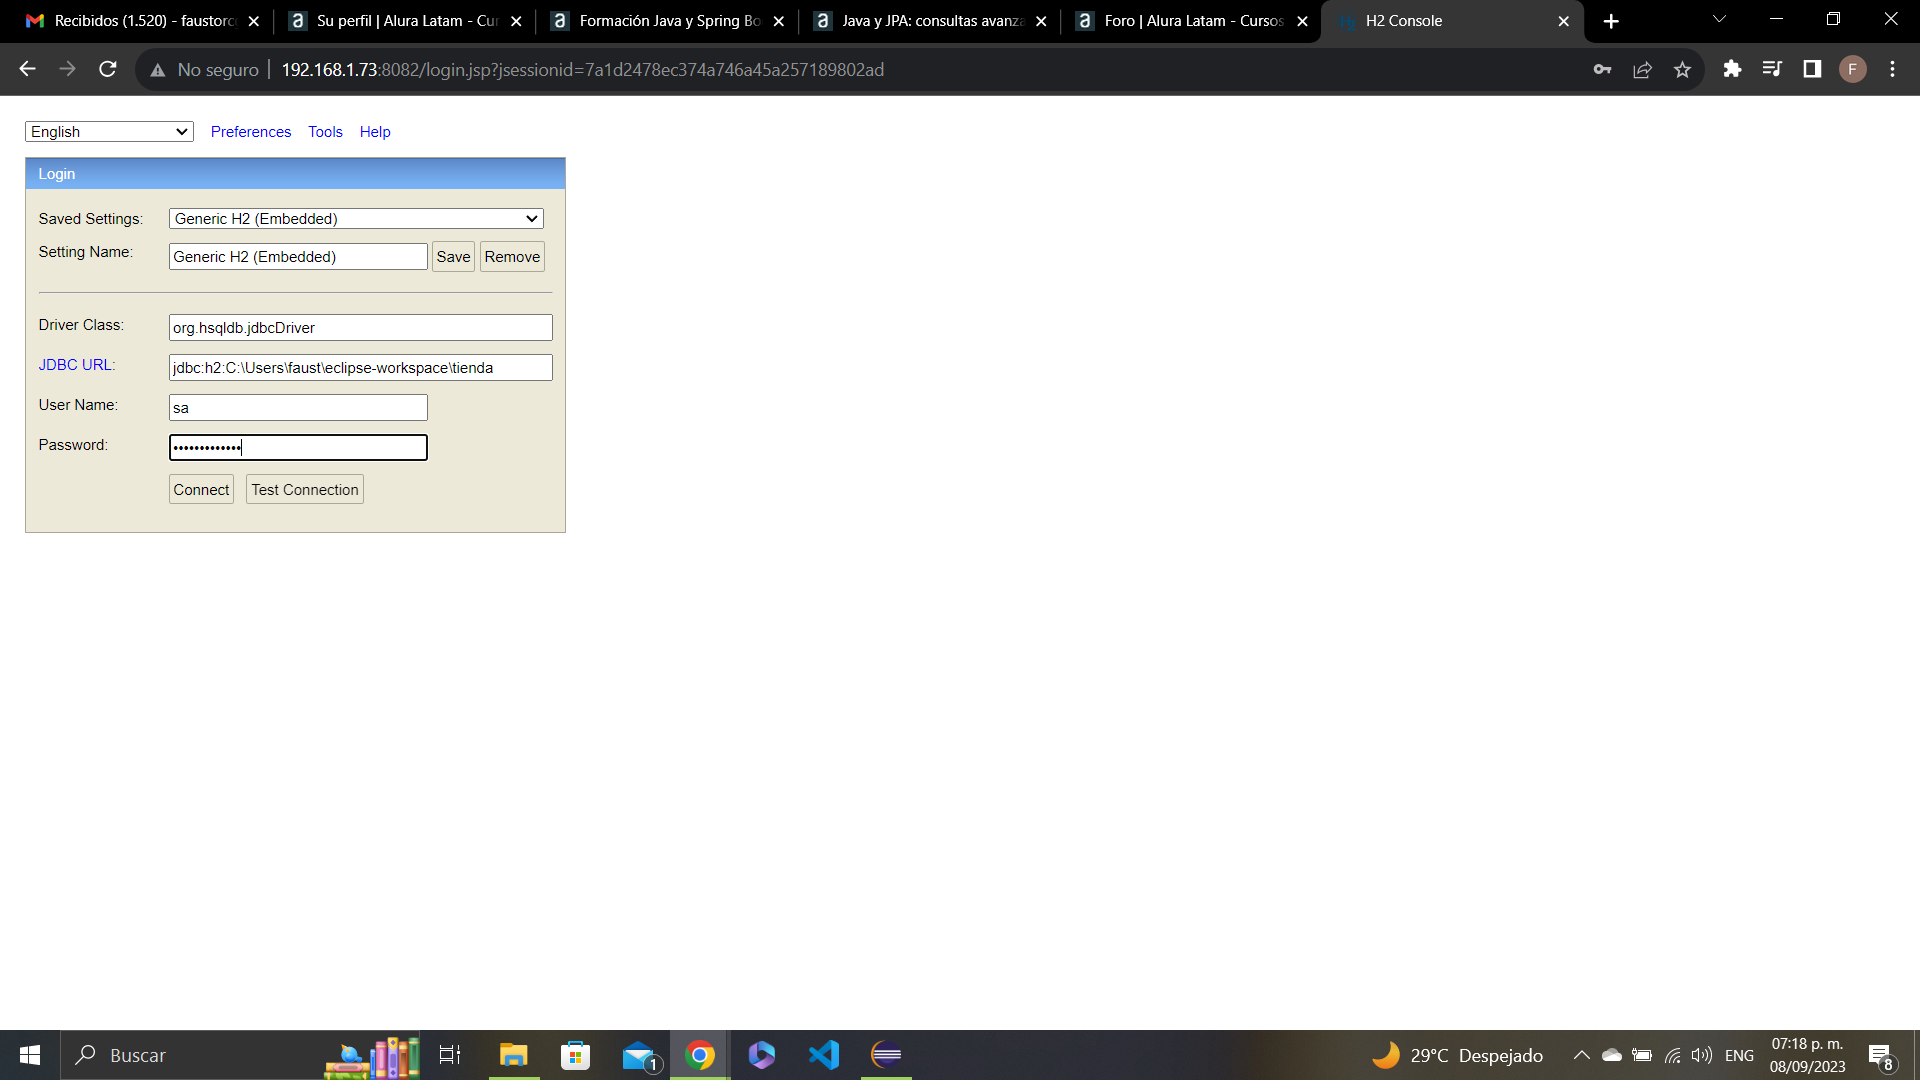Open the Chrome three-dot menu
The image size is (1920, 1080).
(1892, 69)
